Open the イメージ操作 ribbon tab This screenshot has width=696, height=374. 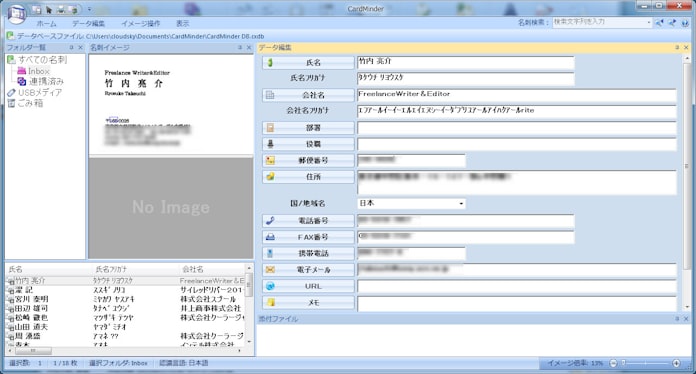click(x=141, y=24)
